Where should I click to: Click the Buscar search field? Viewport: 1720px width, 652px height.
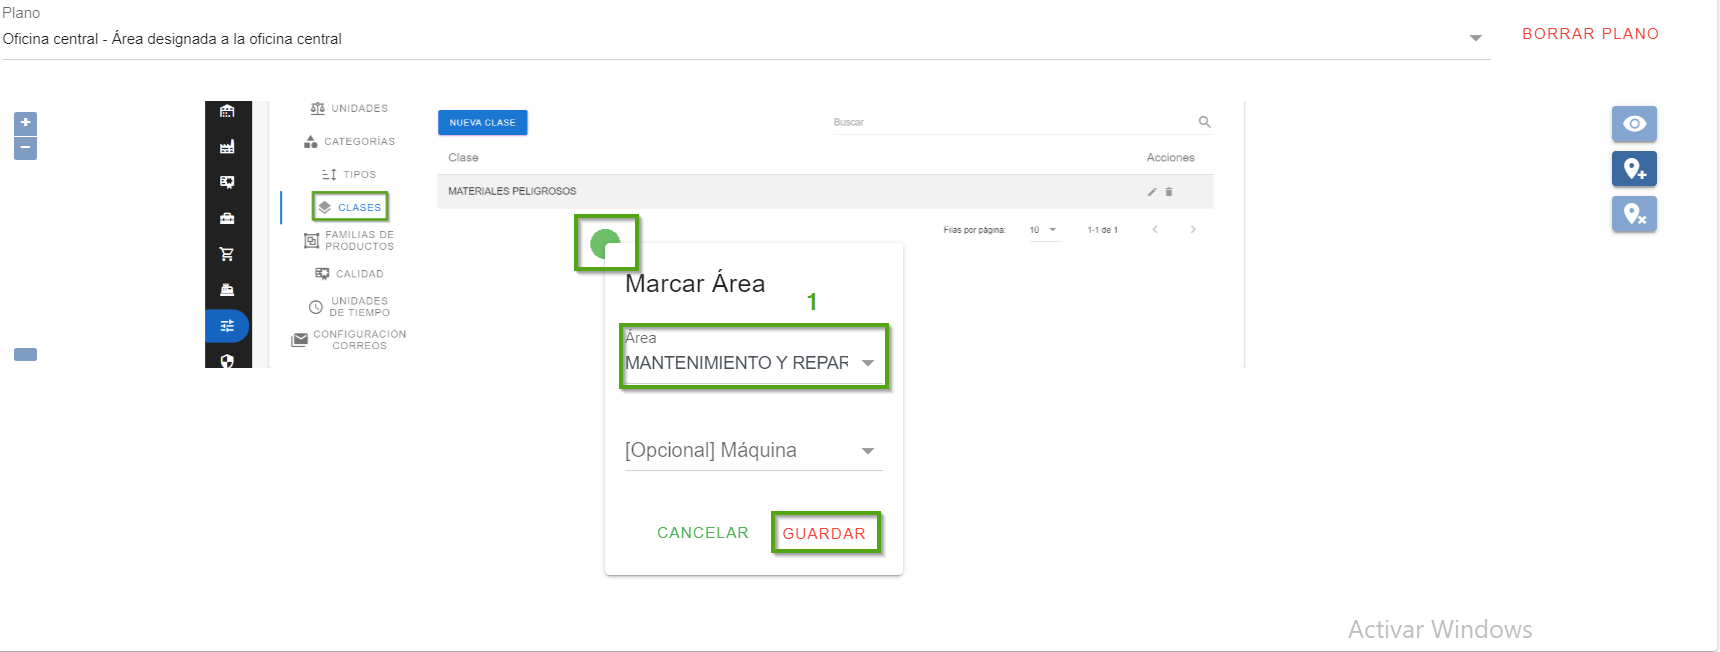coord(1010,122)
